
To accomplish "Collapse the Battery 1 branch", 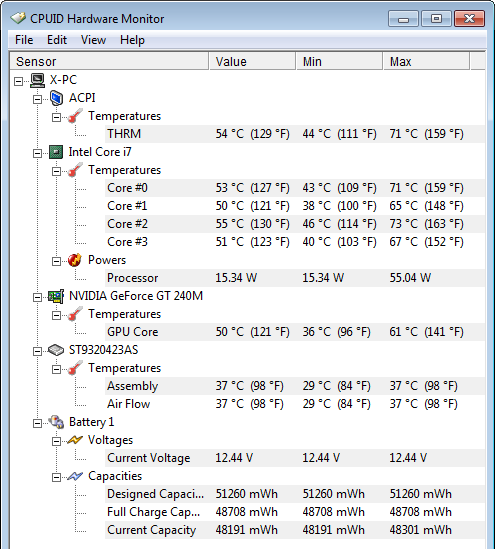I will (37, 424).
